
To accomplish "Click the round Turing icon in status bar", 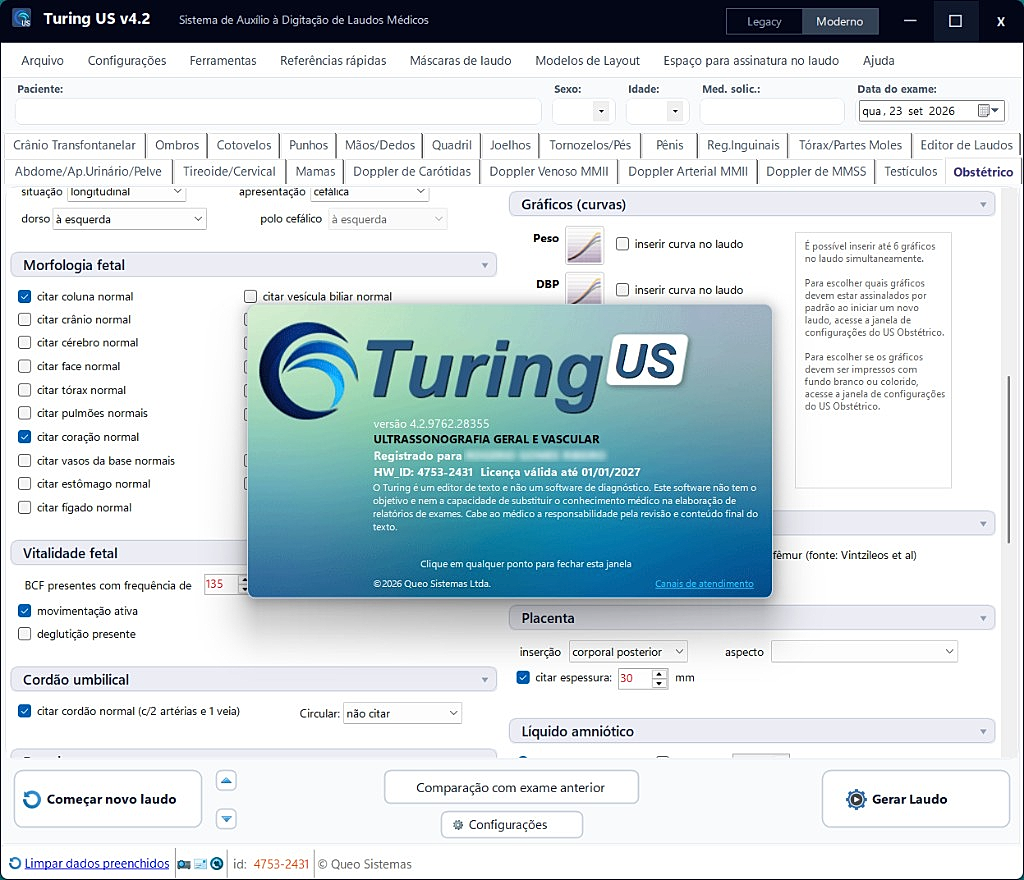I will [x=217, y=864].
